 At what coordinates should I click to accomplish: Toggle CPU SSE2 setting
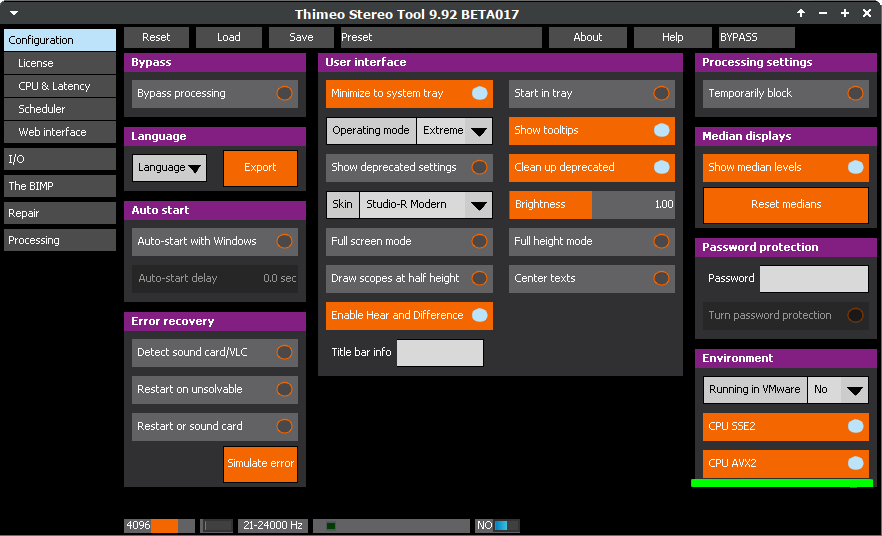[x=786, y=426]
